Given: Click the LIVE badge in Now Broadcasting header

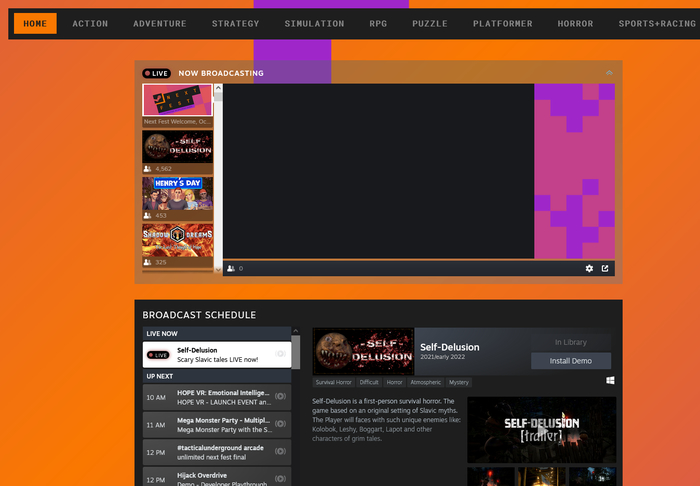Looking at the screenshot, I should [156, 73].
